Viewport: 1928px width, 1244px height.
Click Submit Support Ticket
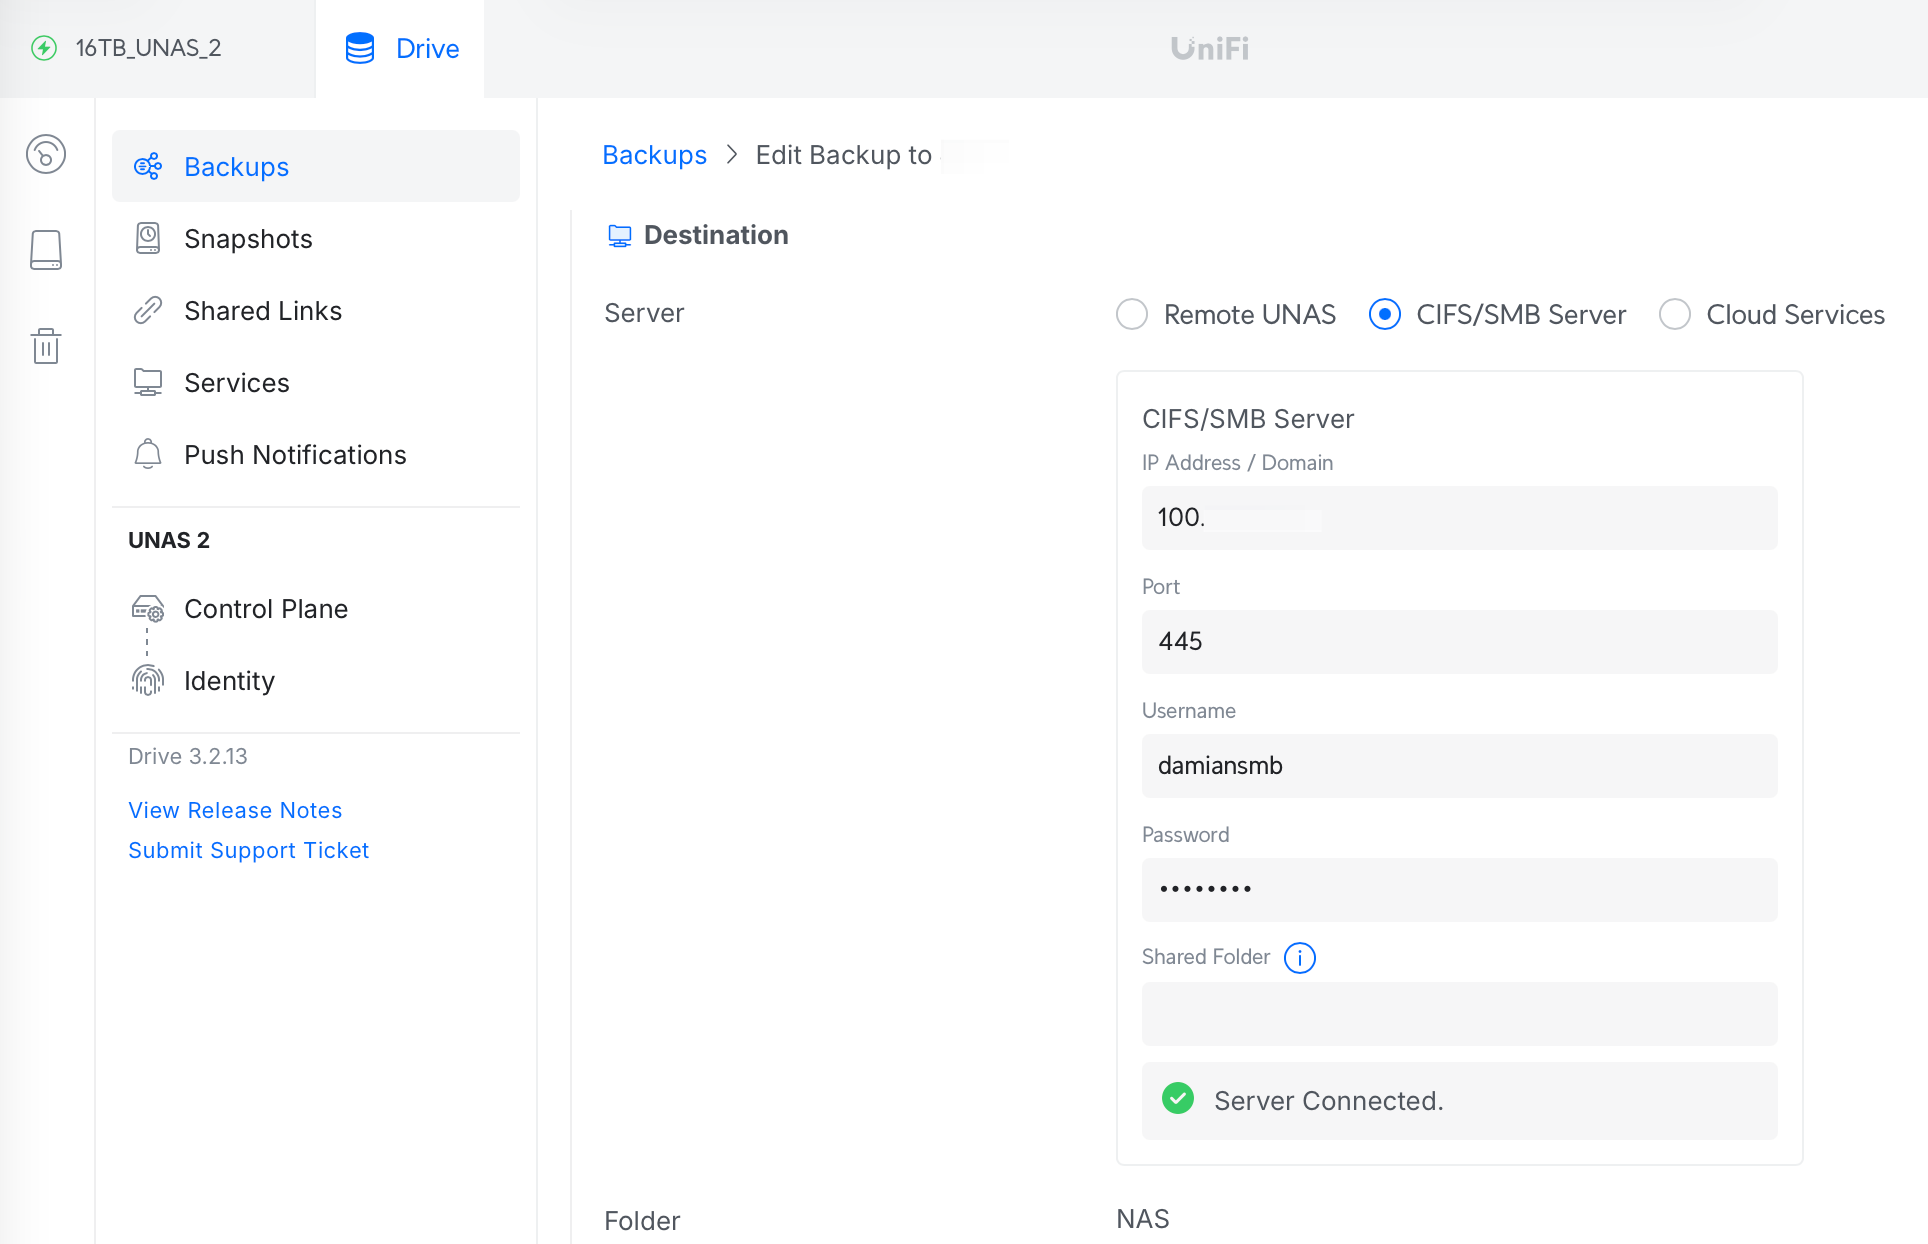click(248, 850)
